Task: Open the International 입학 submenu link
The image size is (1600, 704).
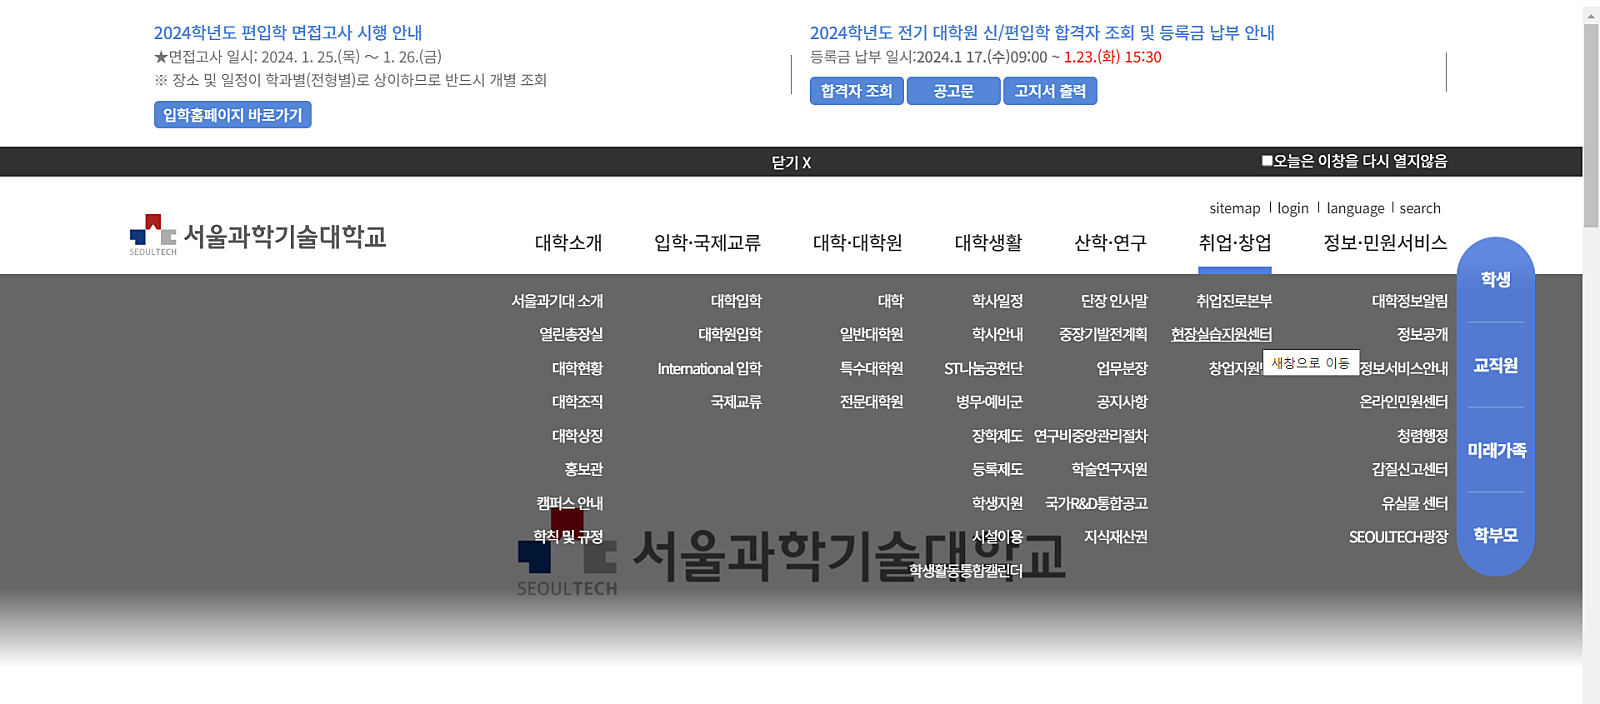Action: (x=709, y=368)
